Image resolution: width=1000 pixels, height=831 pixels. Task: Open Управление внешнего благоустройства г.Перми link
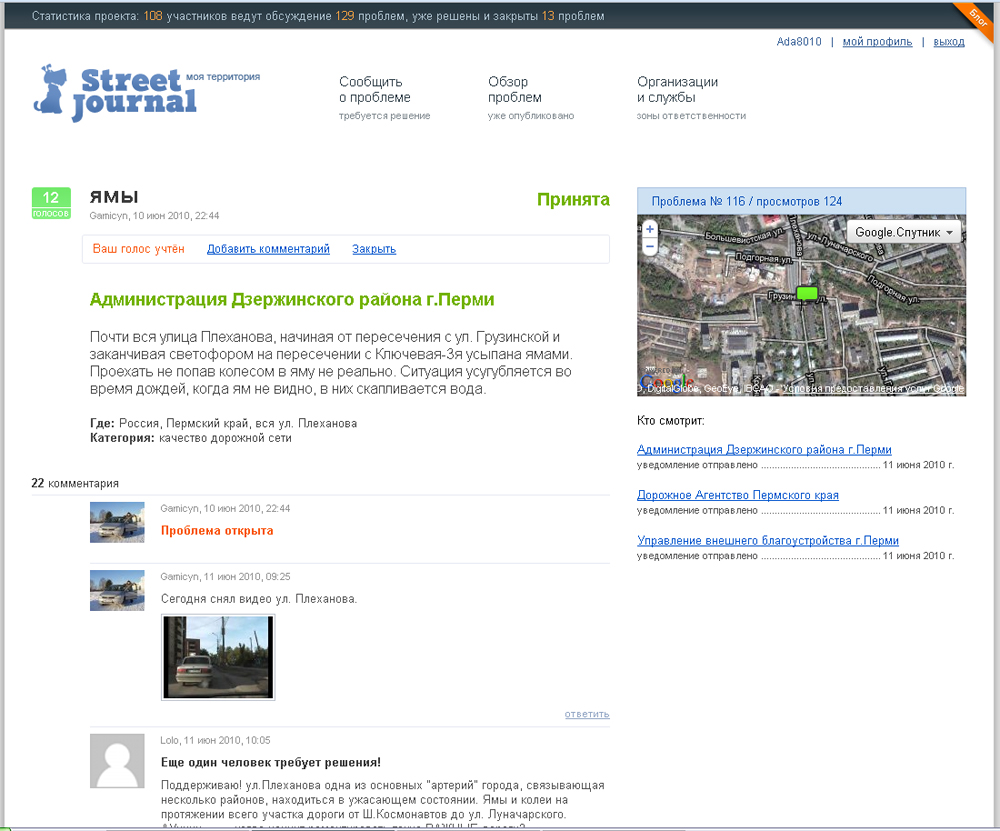click(x=767, y=540)
